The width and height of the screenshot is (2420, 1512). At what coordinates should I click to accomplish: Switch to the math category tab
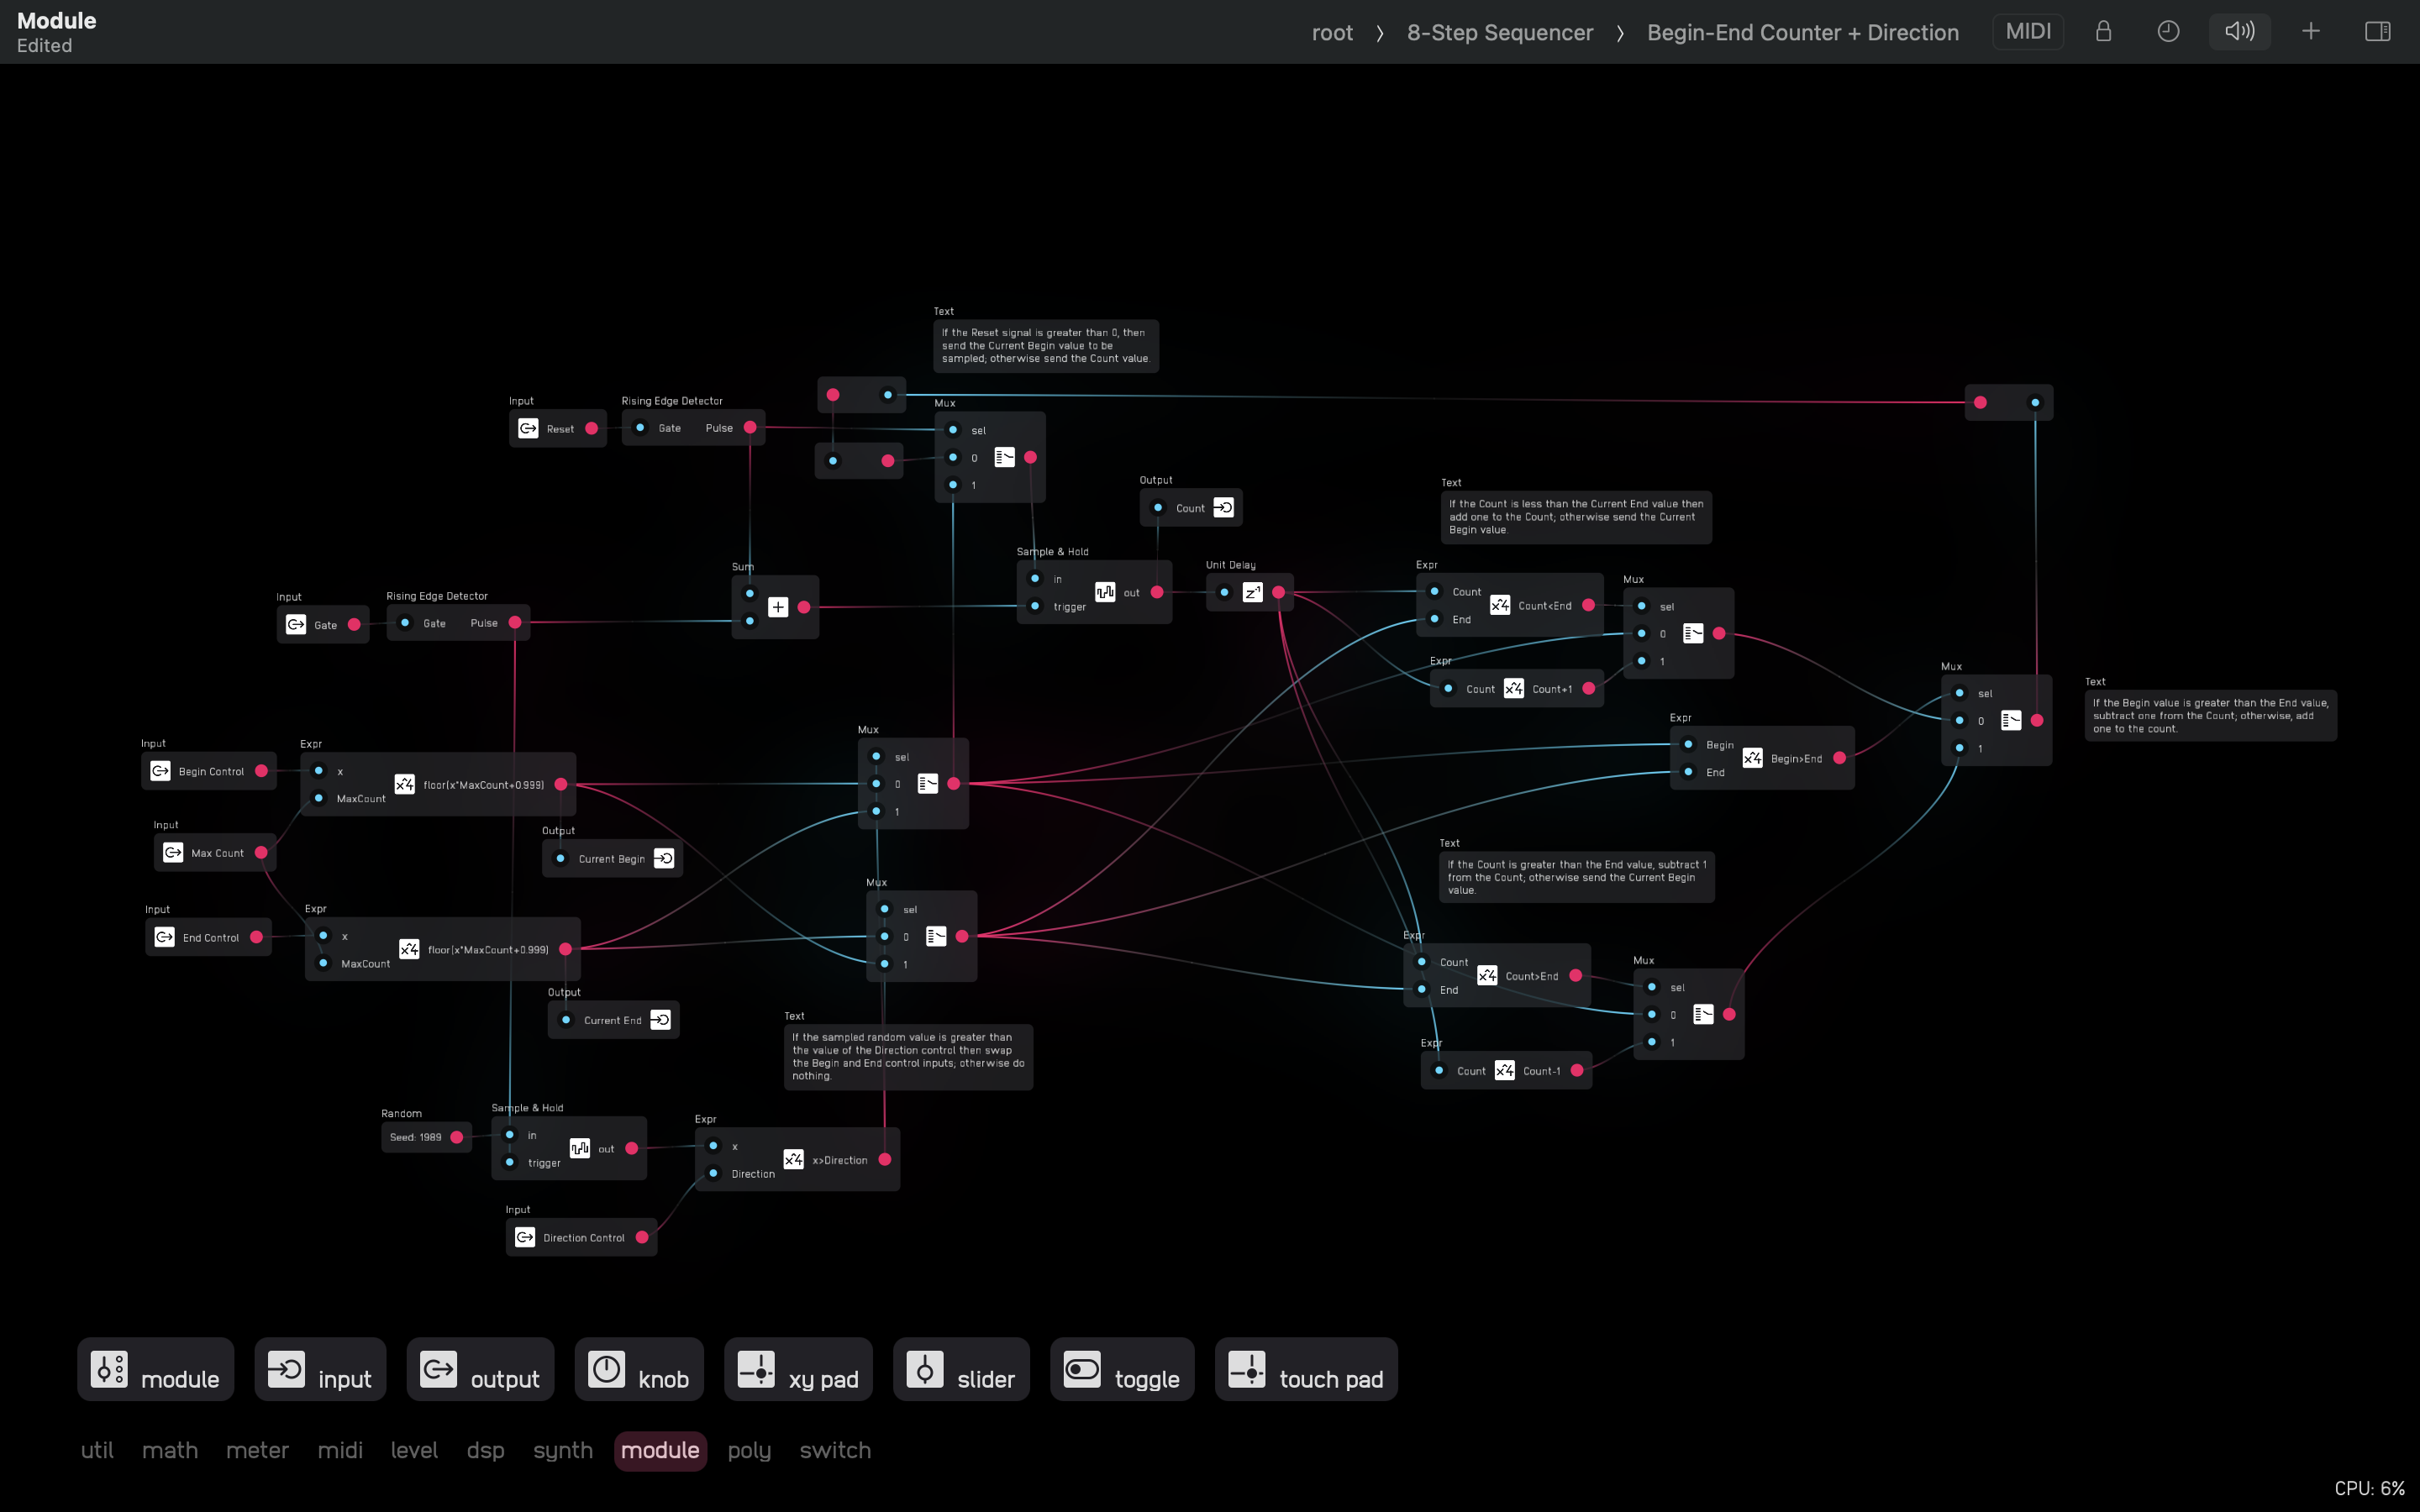coord(170,1450)
